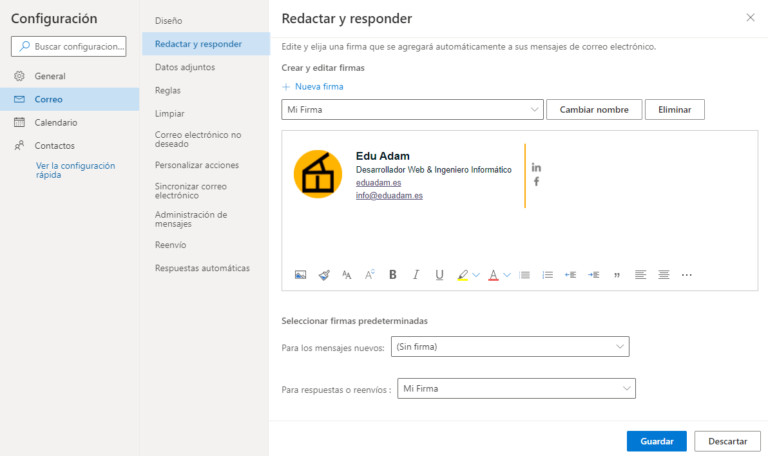The image size is (768, 456).
Task: Toggle bold formatting in the signature
Action: [392, 275]
